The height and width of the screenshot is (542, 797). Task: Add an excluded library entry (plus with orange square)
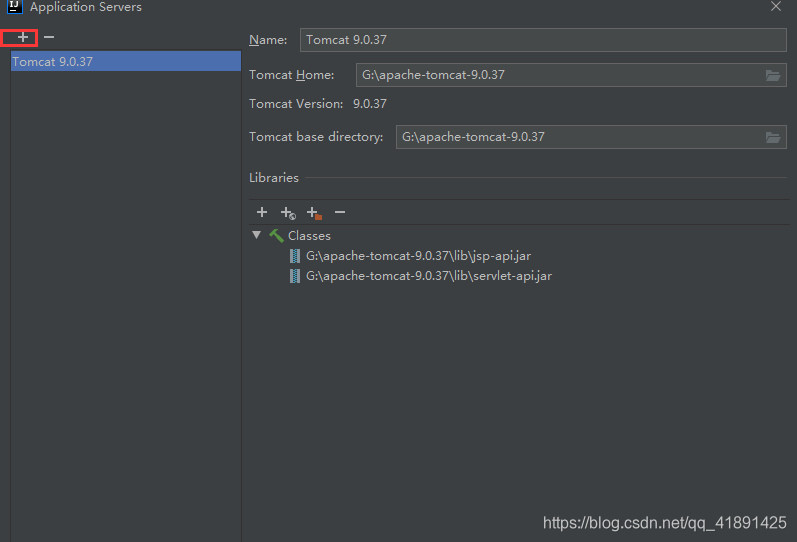click(x=314, y=213)
